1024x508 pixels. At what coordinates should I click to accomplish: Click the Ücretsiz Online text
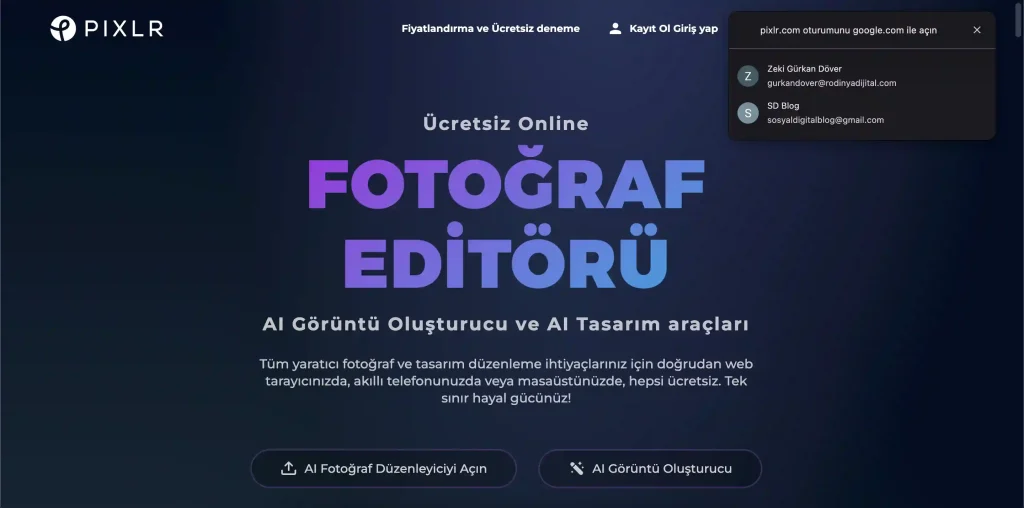click(x=506, y=124)
